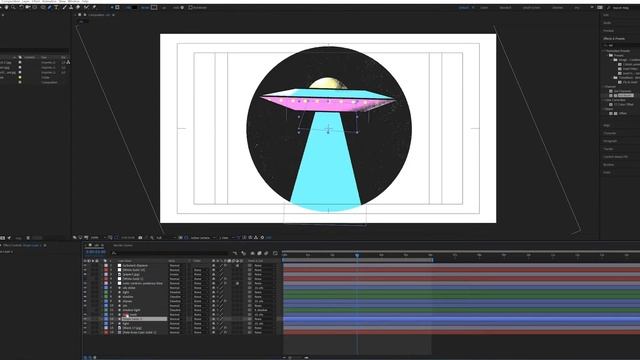The image size is (640, 360).
Task: Open the parent dropdown of shadow light layer
Action: tap(264, 310)
